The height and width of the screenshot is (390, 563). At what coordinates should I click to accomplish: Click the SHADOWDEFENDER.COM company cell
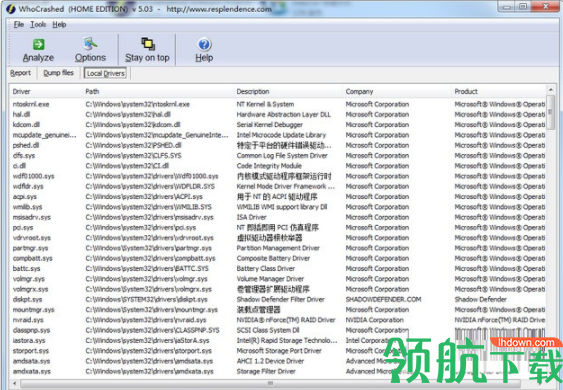point(383,300)
